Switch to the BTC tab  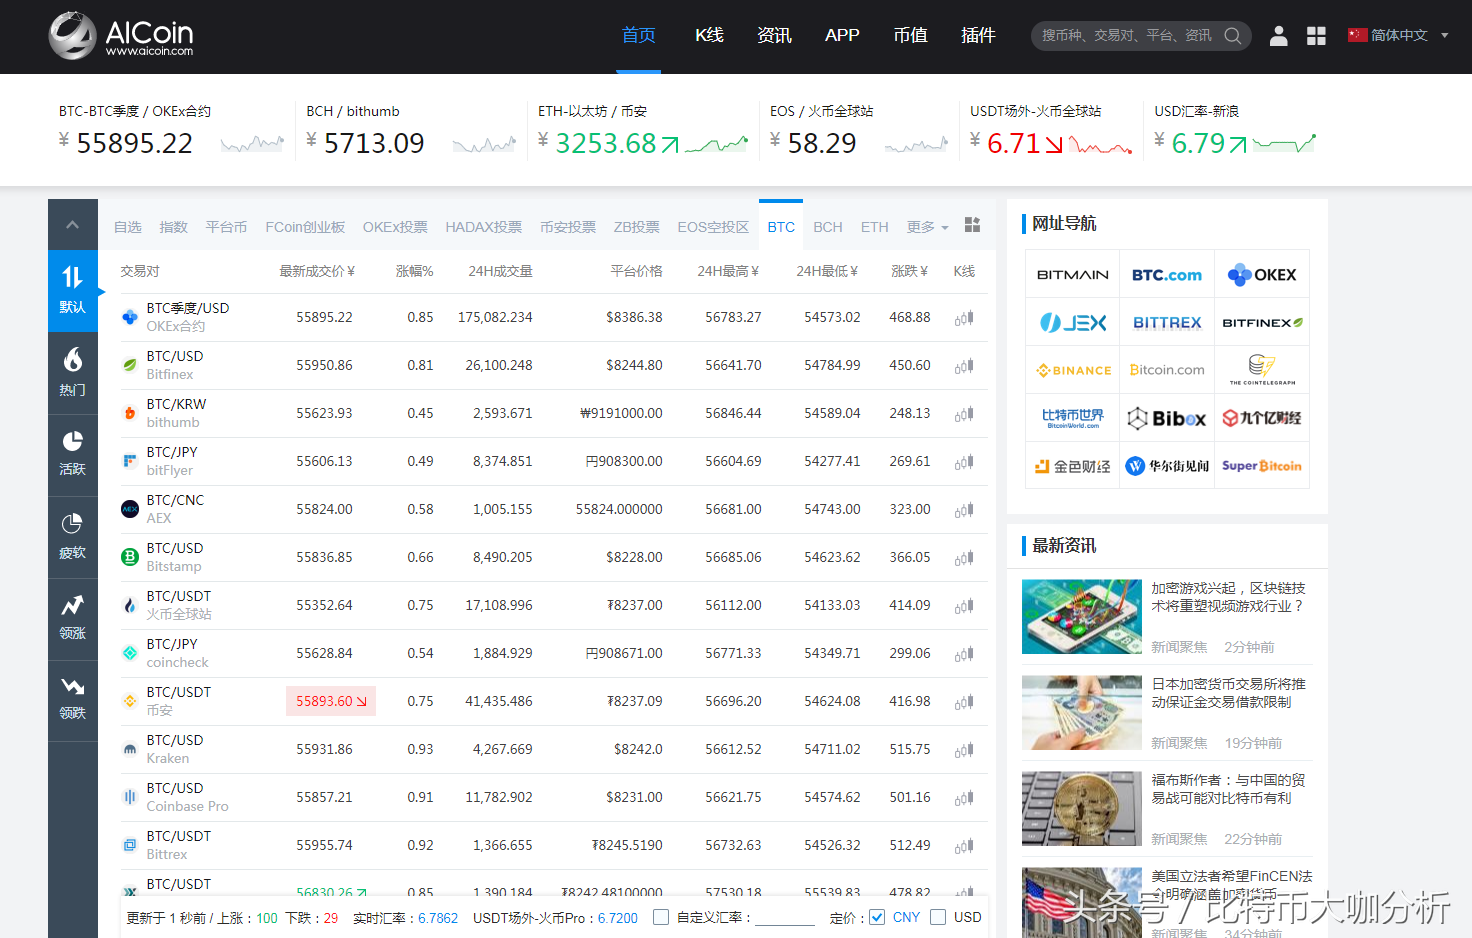tap(781, 226)
